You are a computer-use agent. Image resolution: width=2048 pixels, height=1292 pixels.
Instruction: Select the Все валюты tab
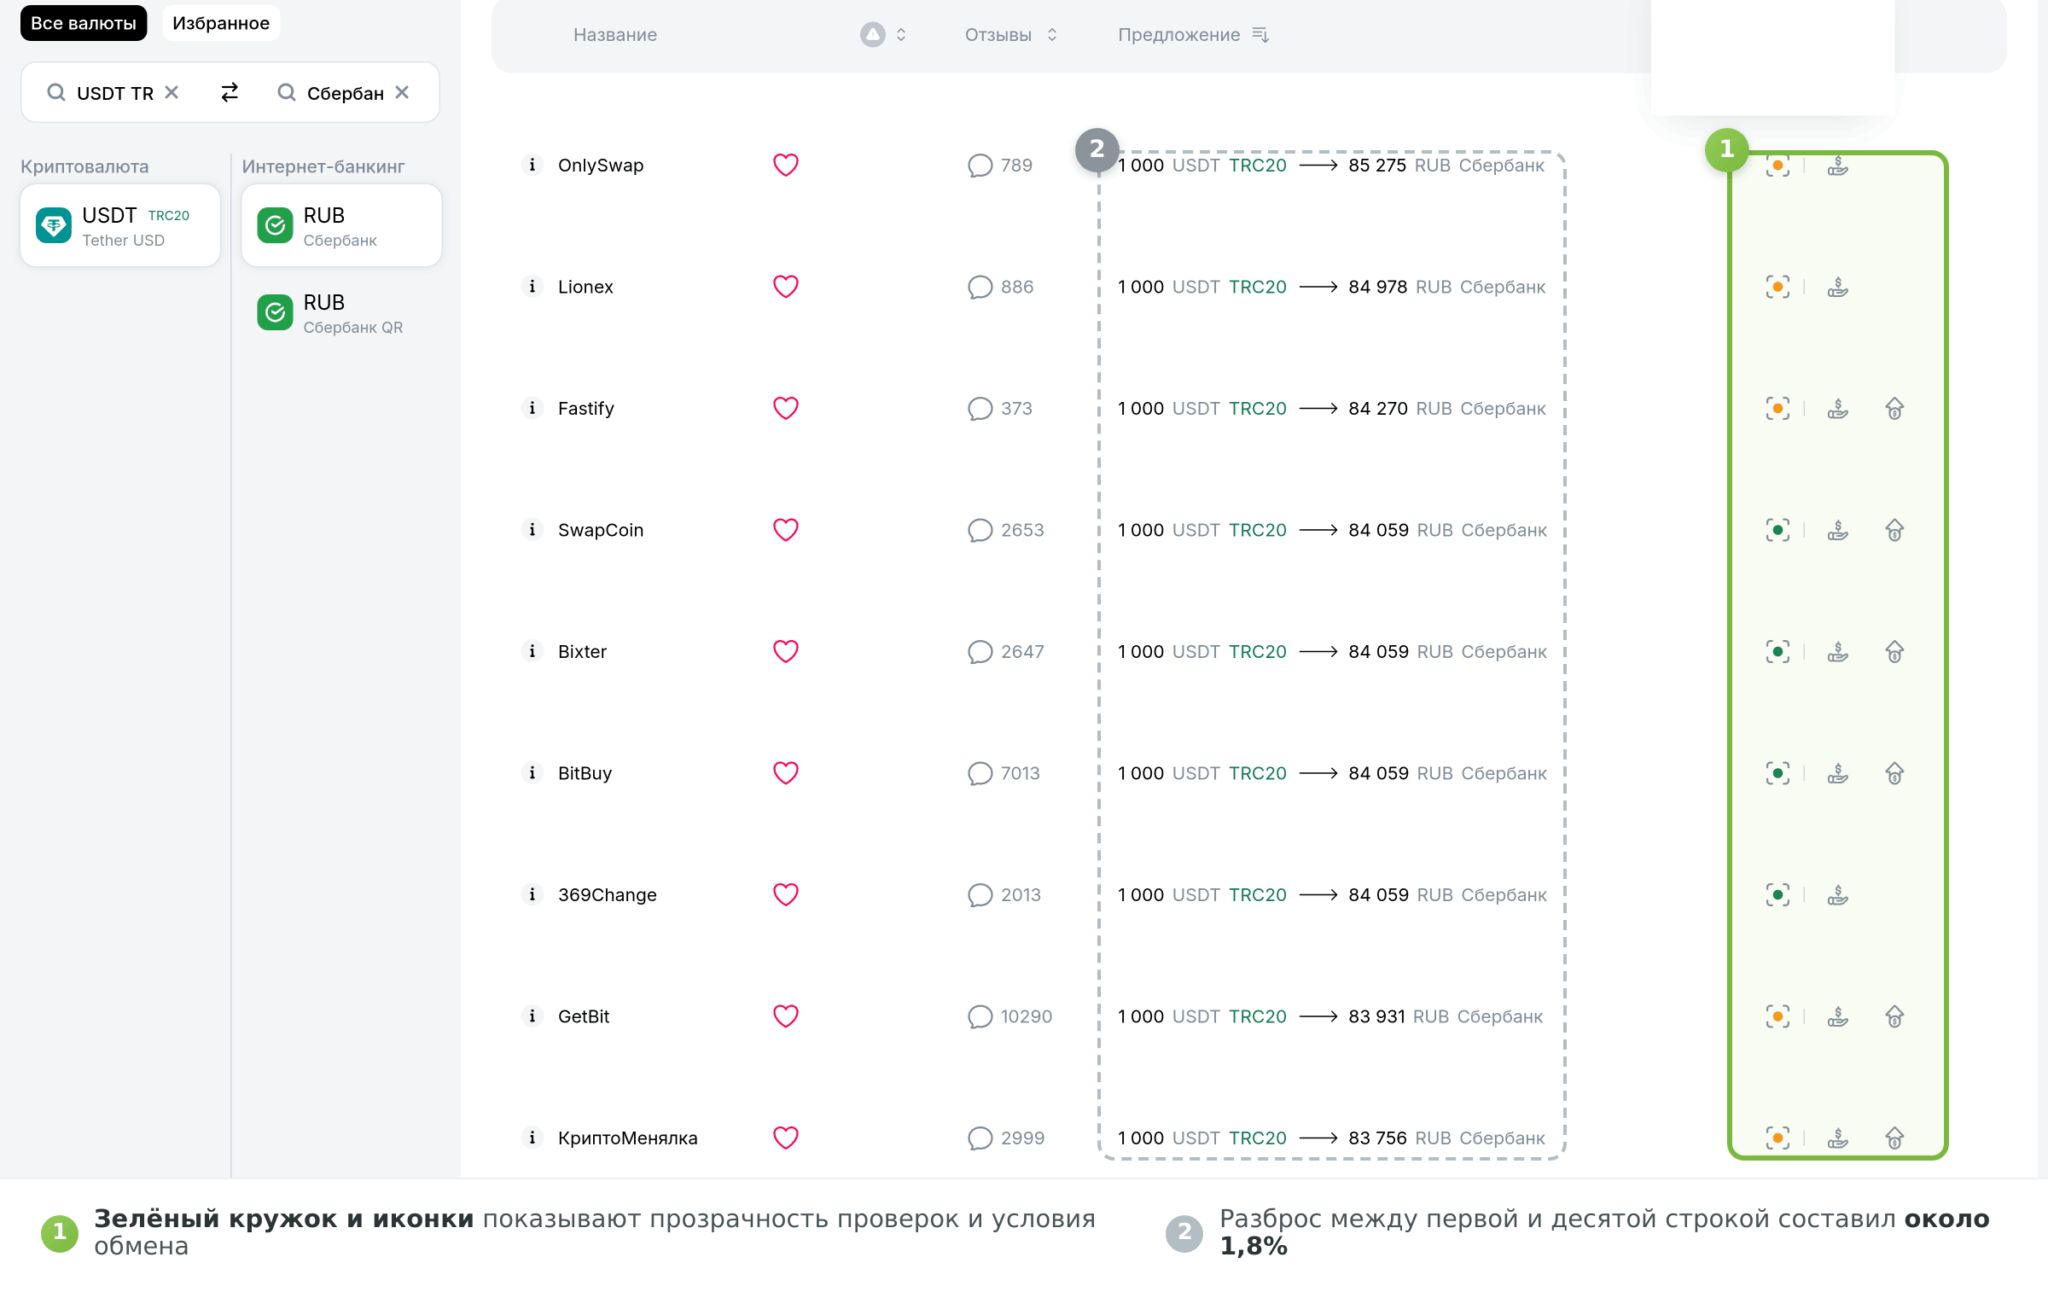(83, 23)
